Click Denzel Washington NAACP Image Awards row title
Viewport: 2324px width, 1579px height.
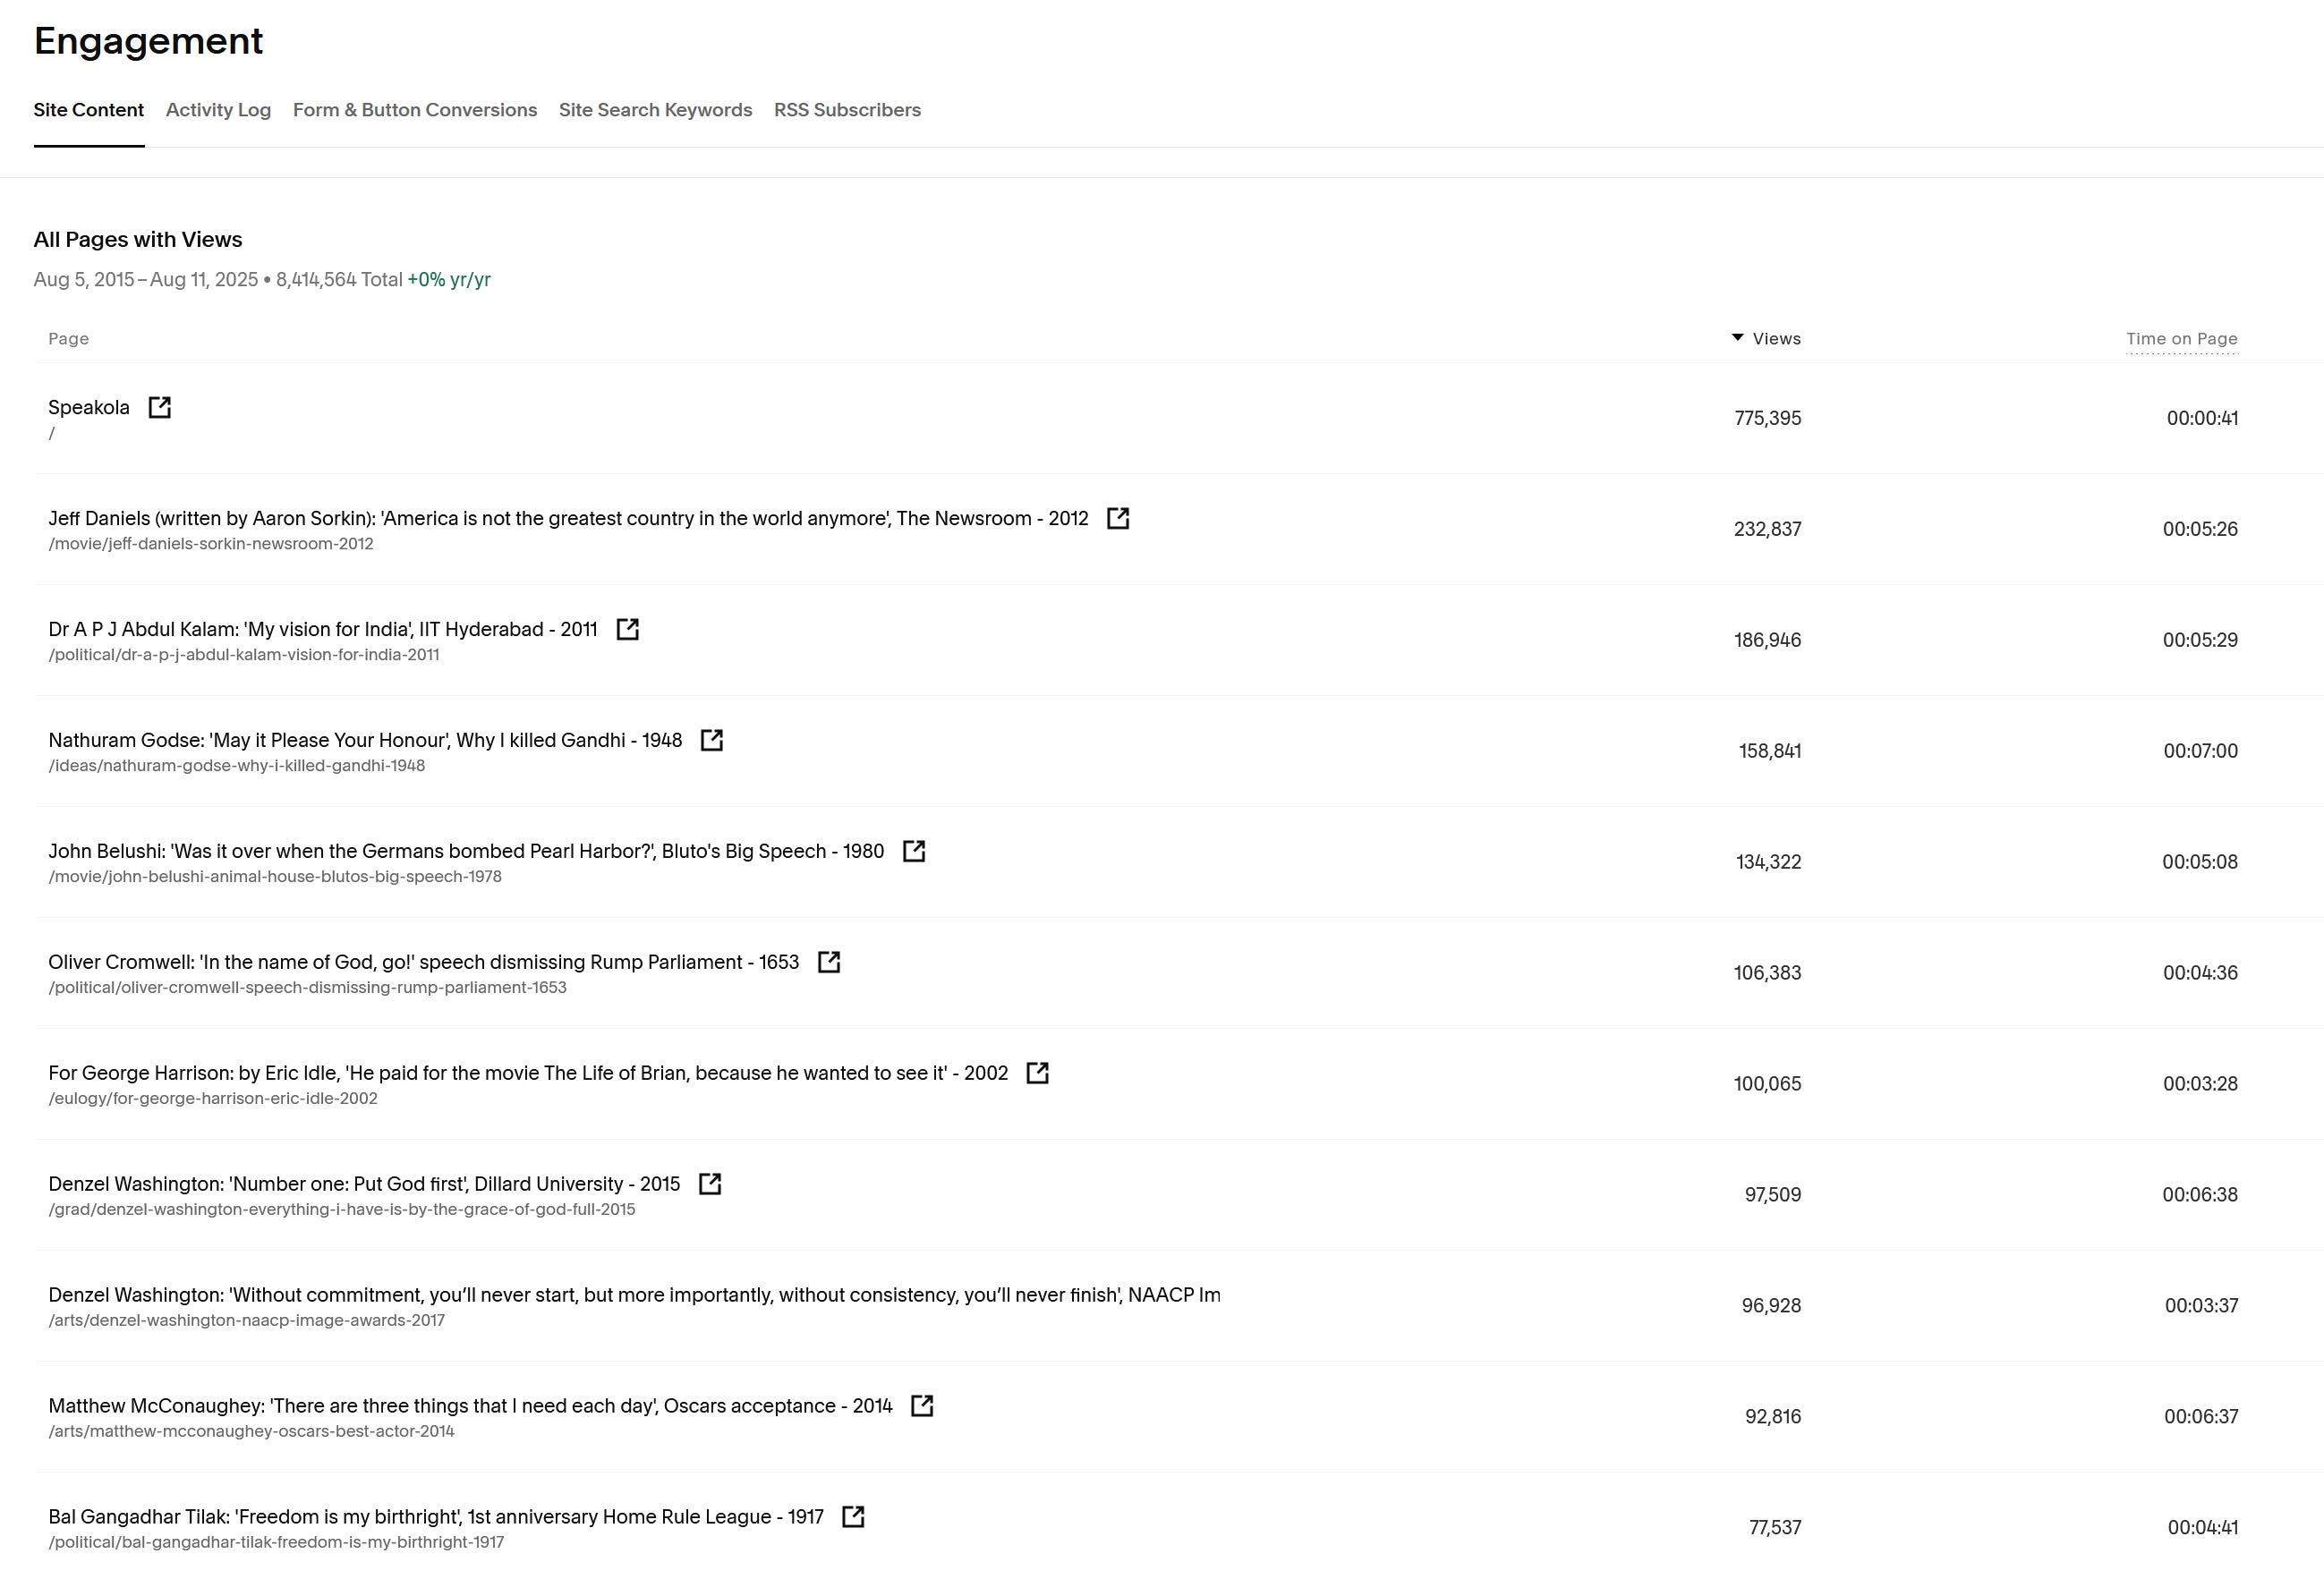point(633,1295)
